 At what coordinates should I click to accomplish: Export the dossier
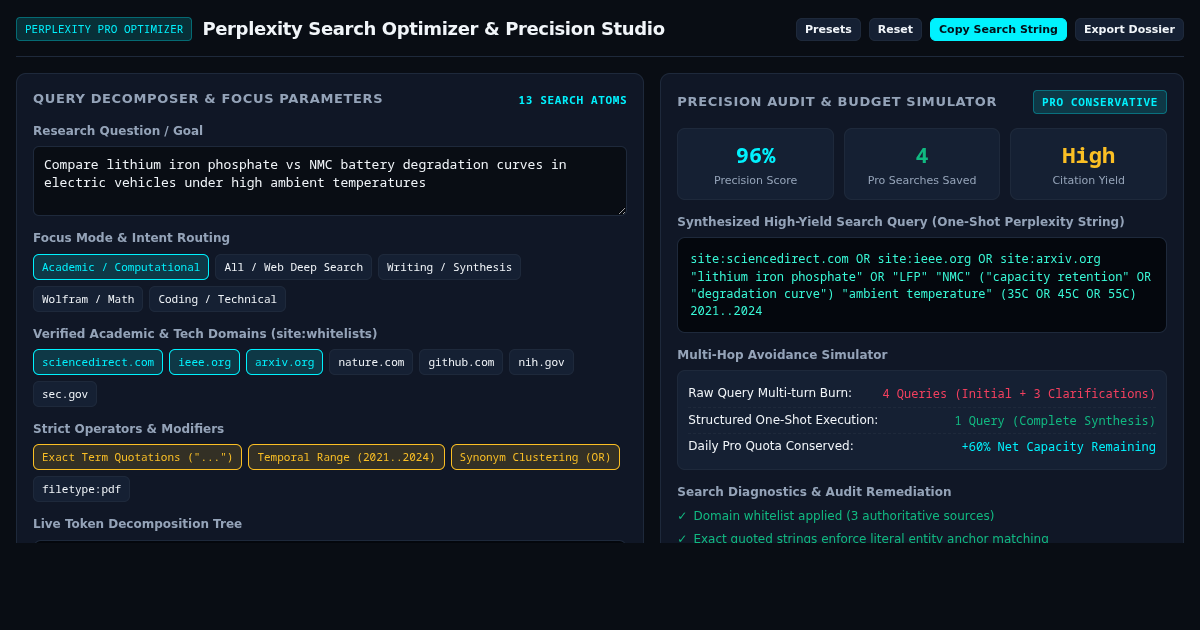1129,29
